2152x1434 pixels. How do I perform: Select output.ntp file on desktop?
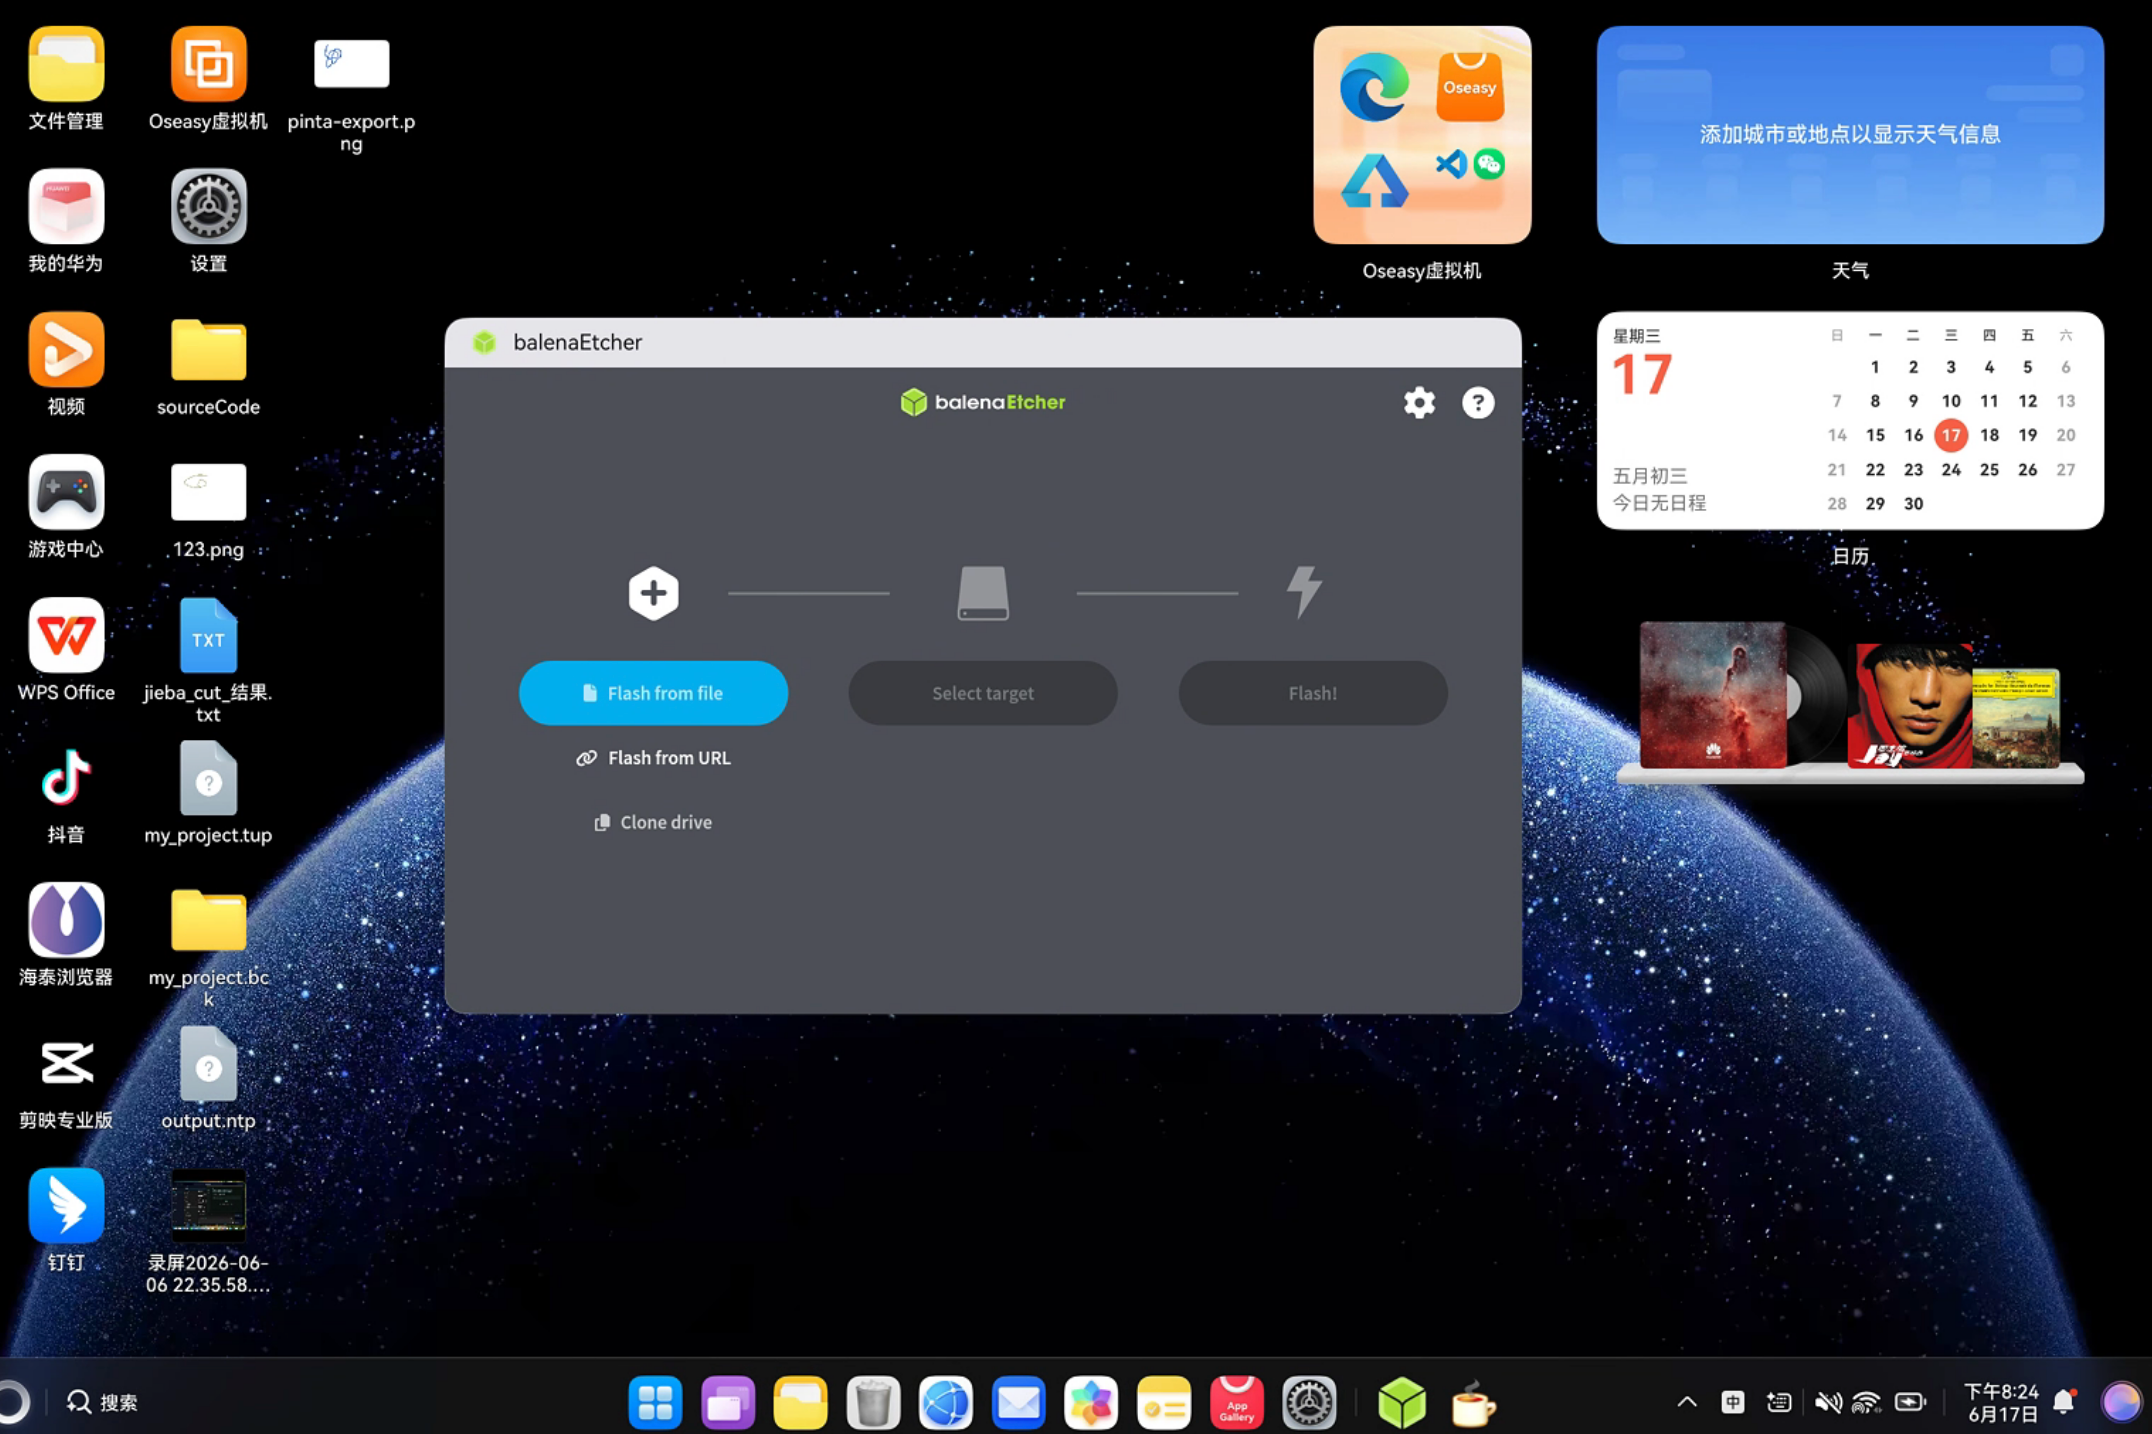208,1078
